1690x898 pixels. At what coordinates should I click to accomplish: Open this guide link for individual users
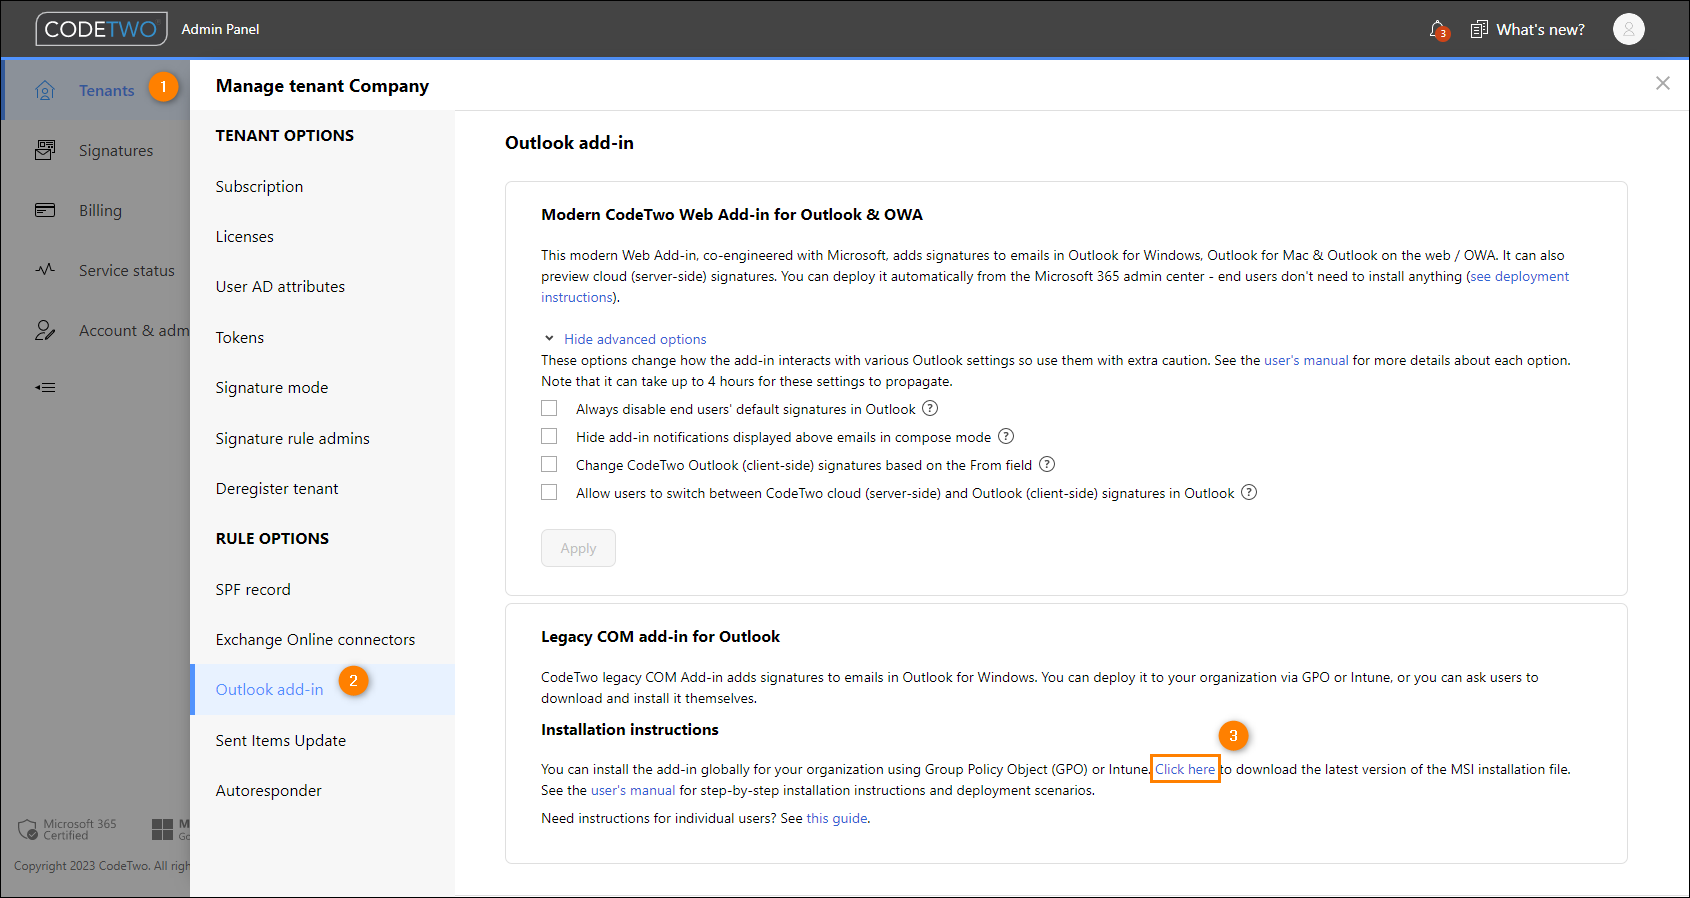pyautogui.click(x=837, y=818)
